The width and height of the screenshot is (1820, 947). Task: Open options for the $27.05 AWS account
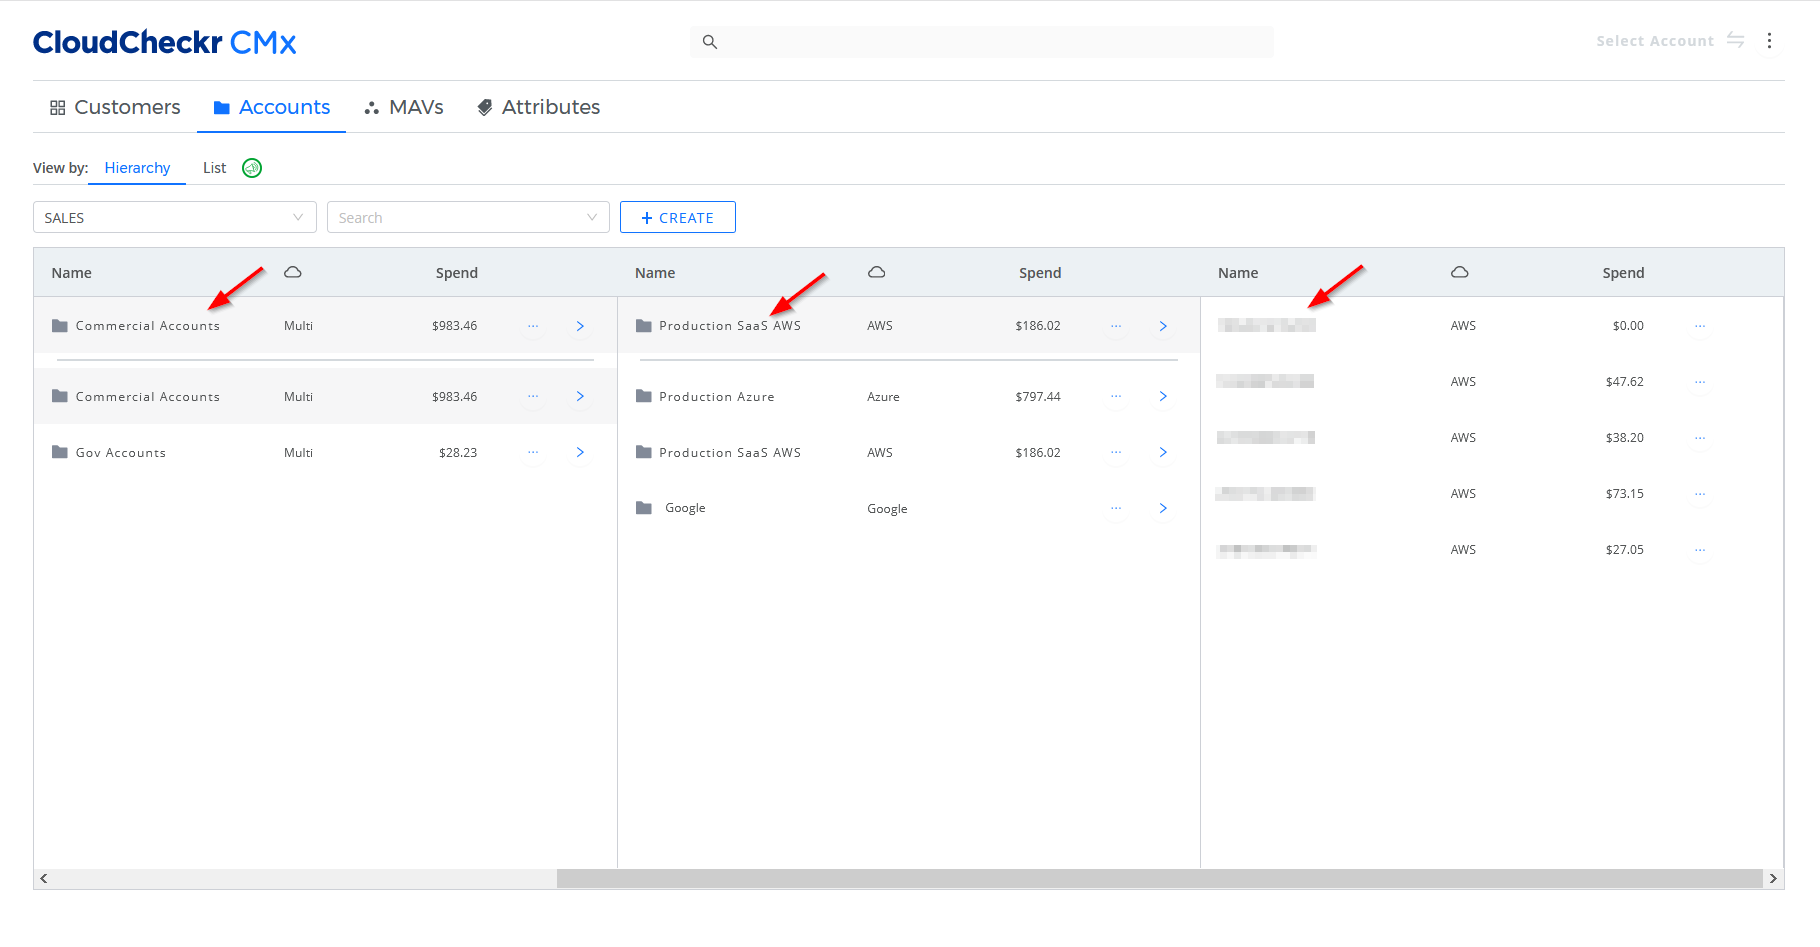[1700, 550]
